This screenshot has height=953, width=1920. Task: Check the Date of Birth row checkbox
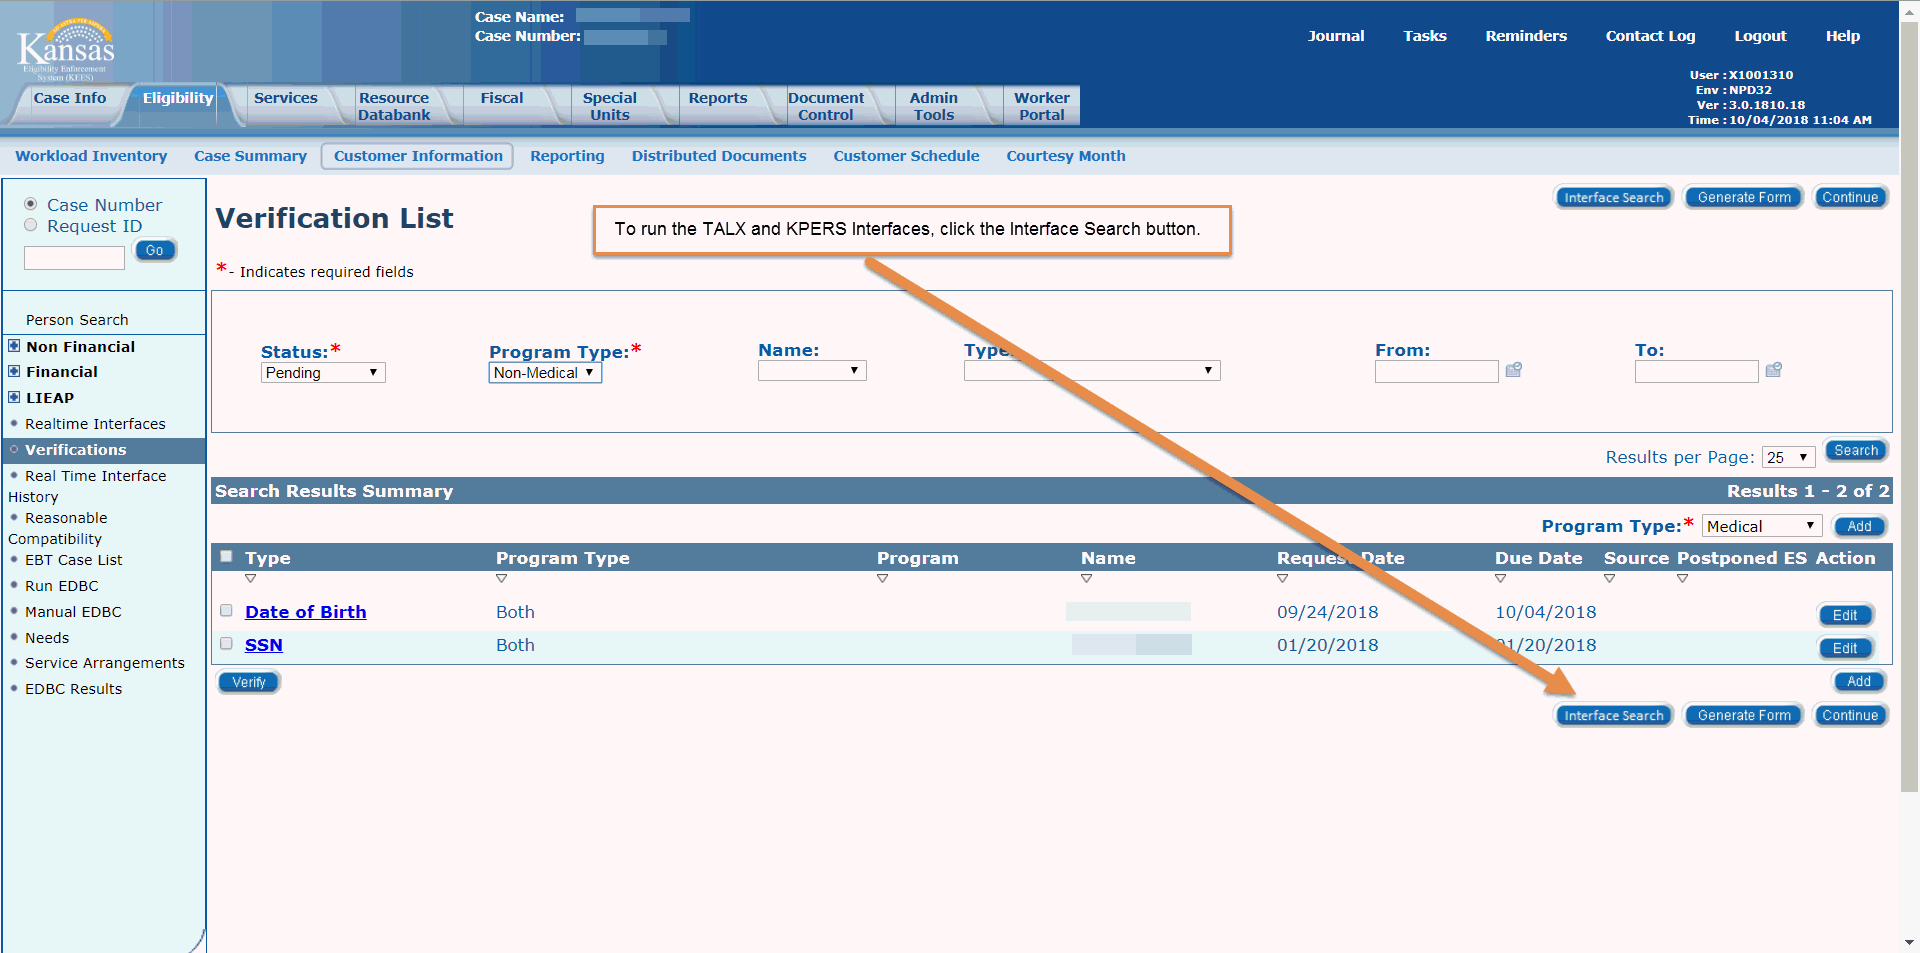point(226,611)
